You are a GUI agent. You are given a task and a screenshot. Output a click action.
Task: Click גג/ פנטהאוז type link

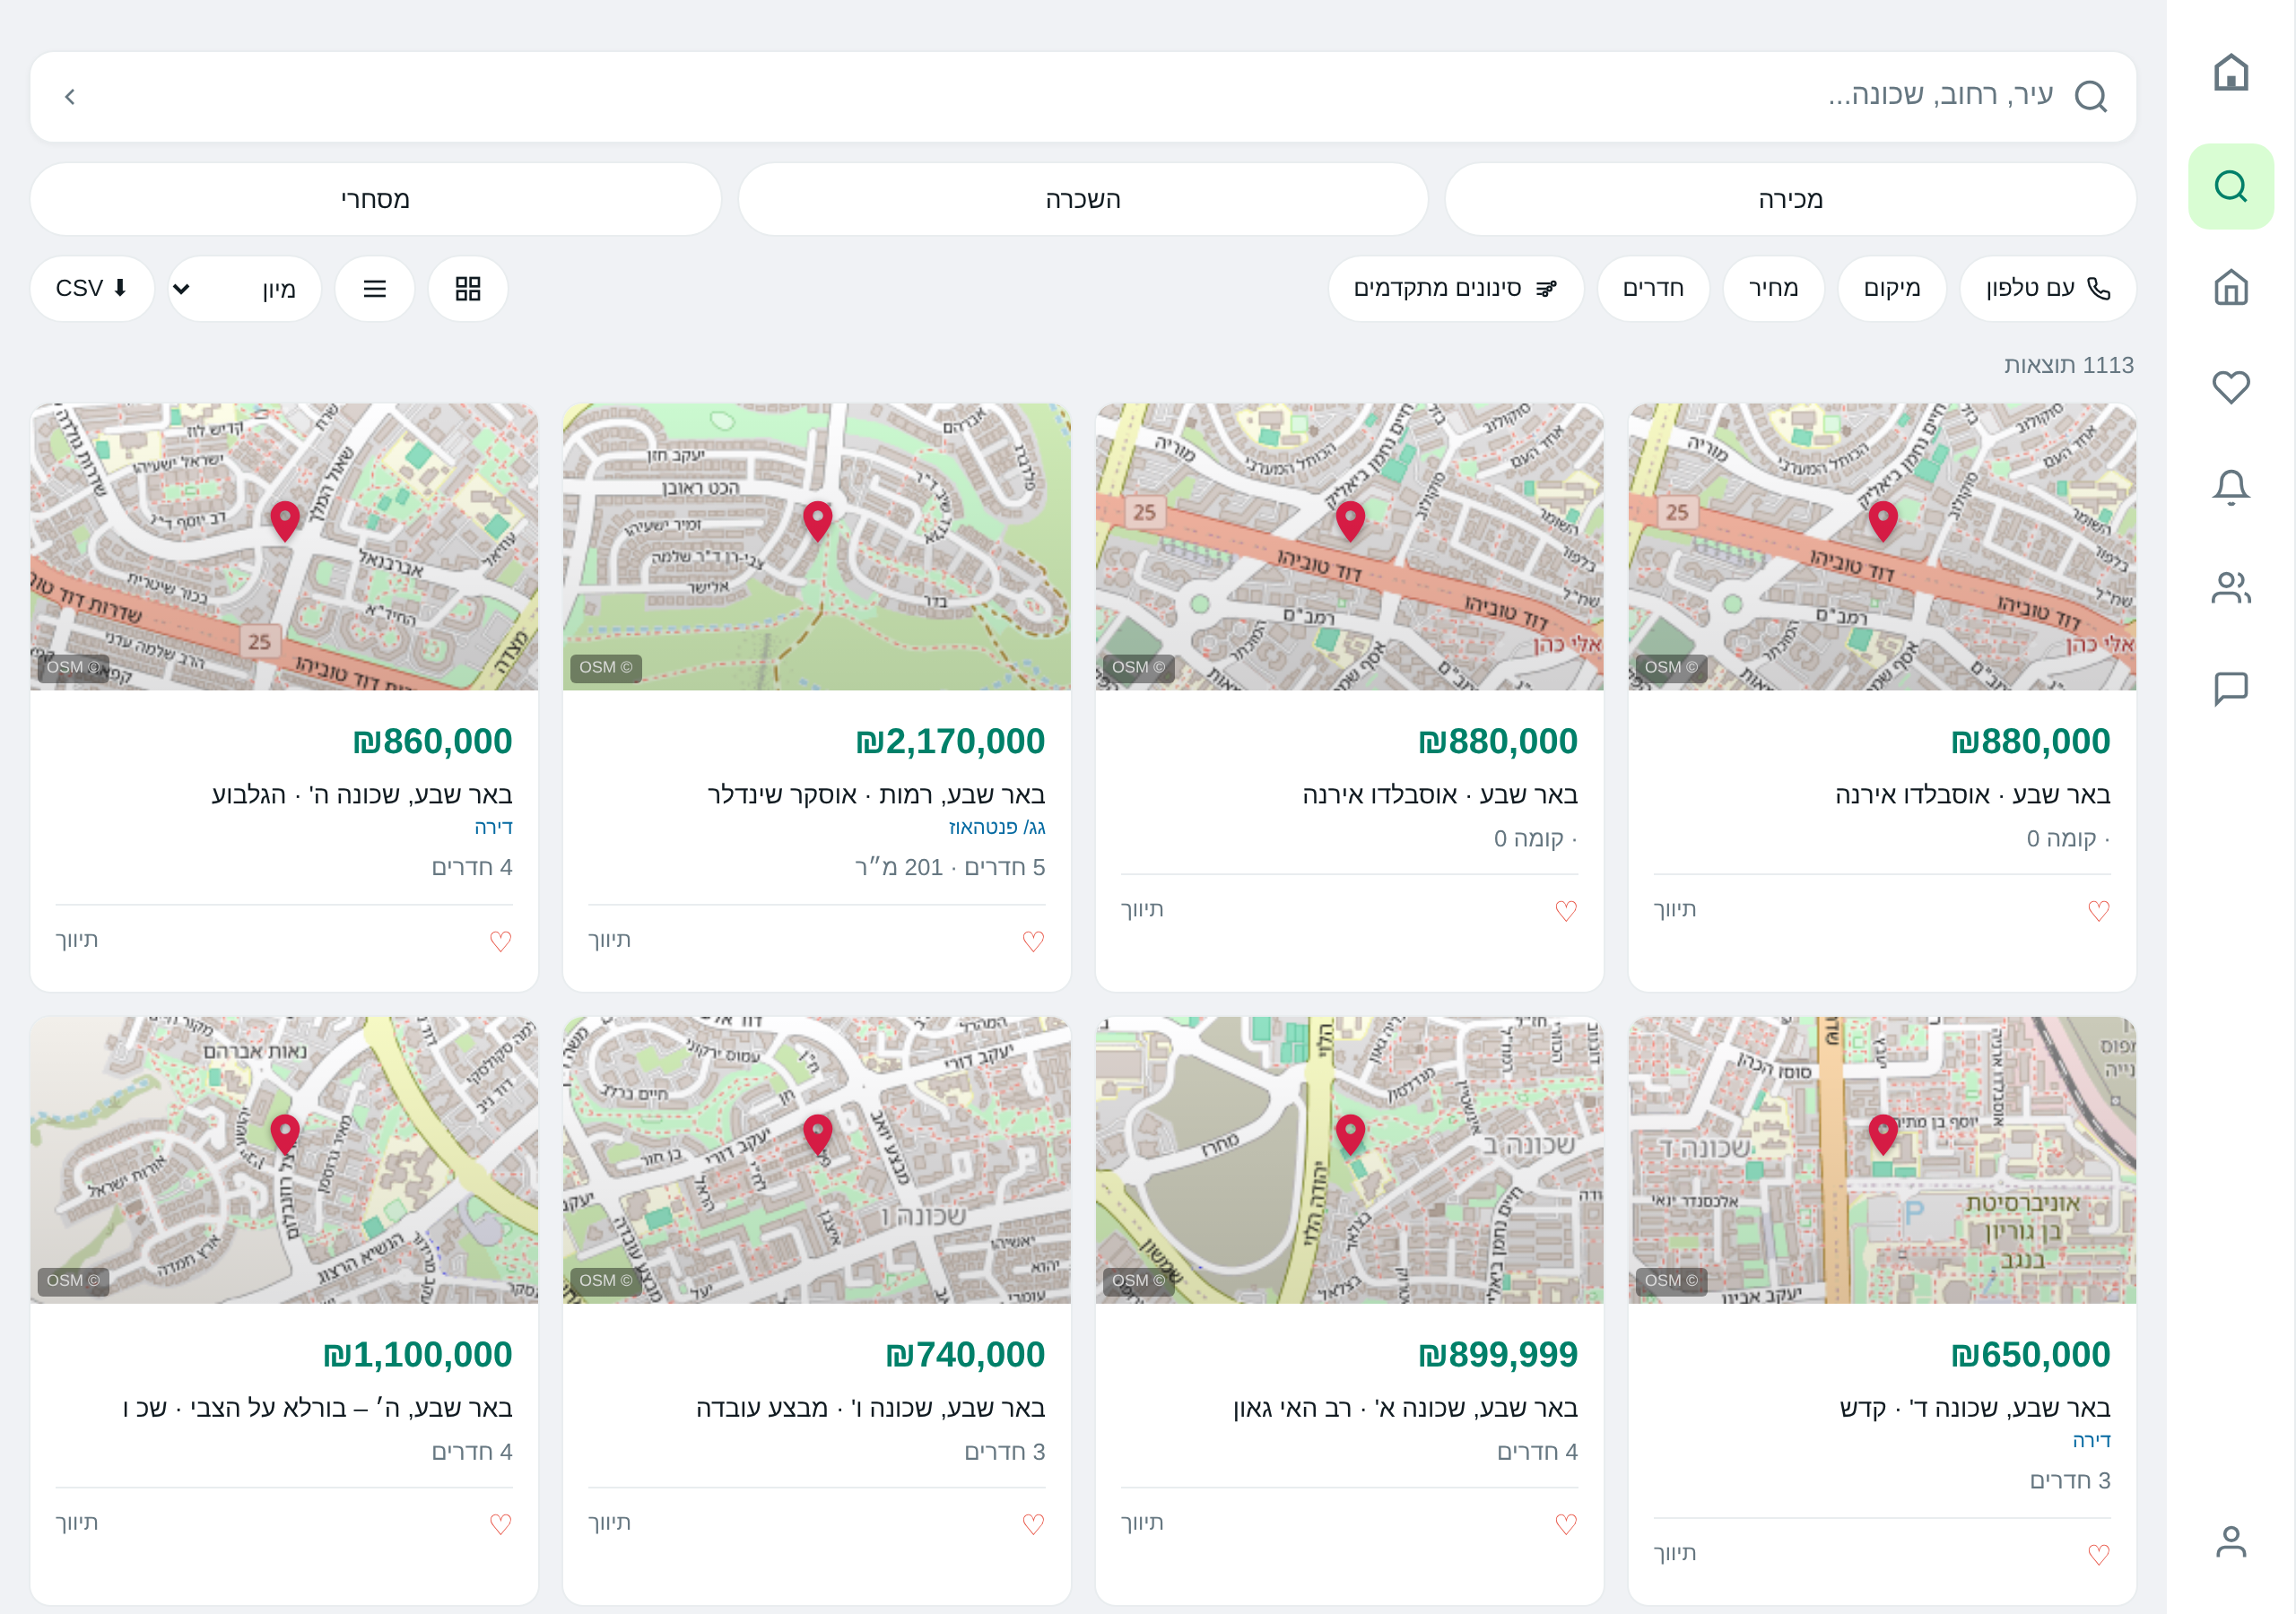coord(996,827)
